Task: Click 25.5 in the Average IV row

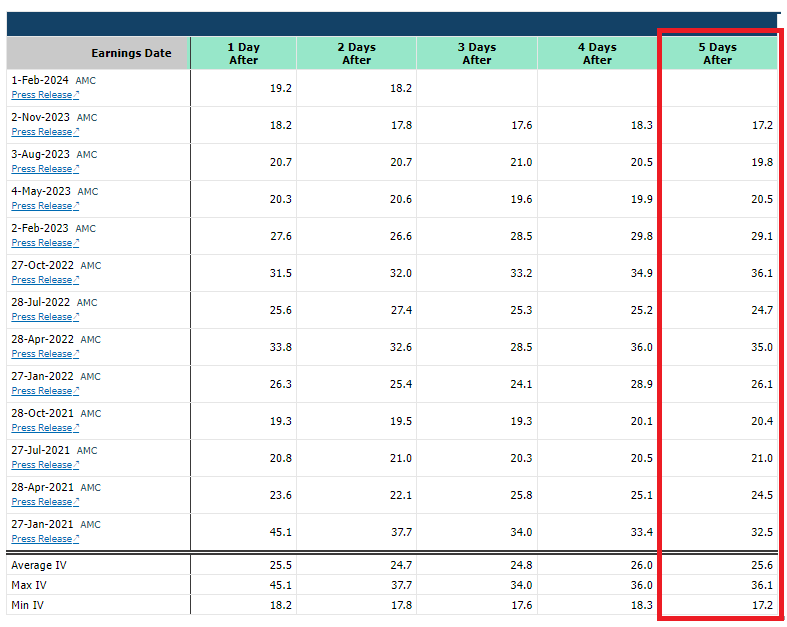Action: 281,565
